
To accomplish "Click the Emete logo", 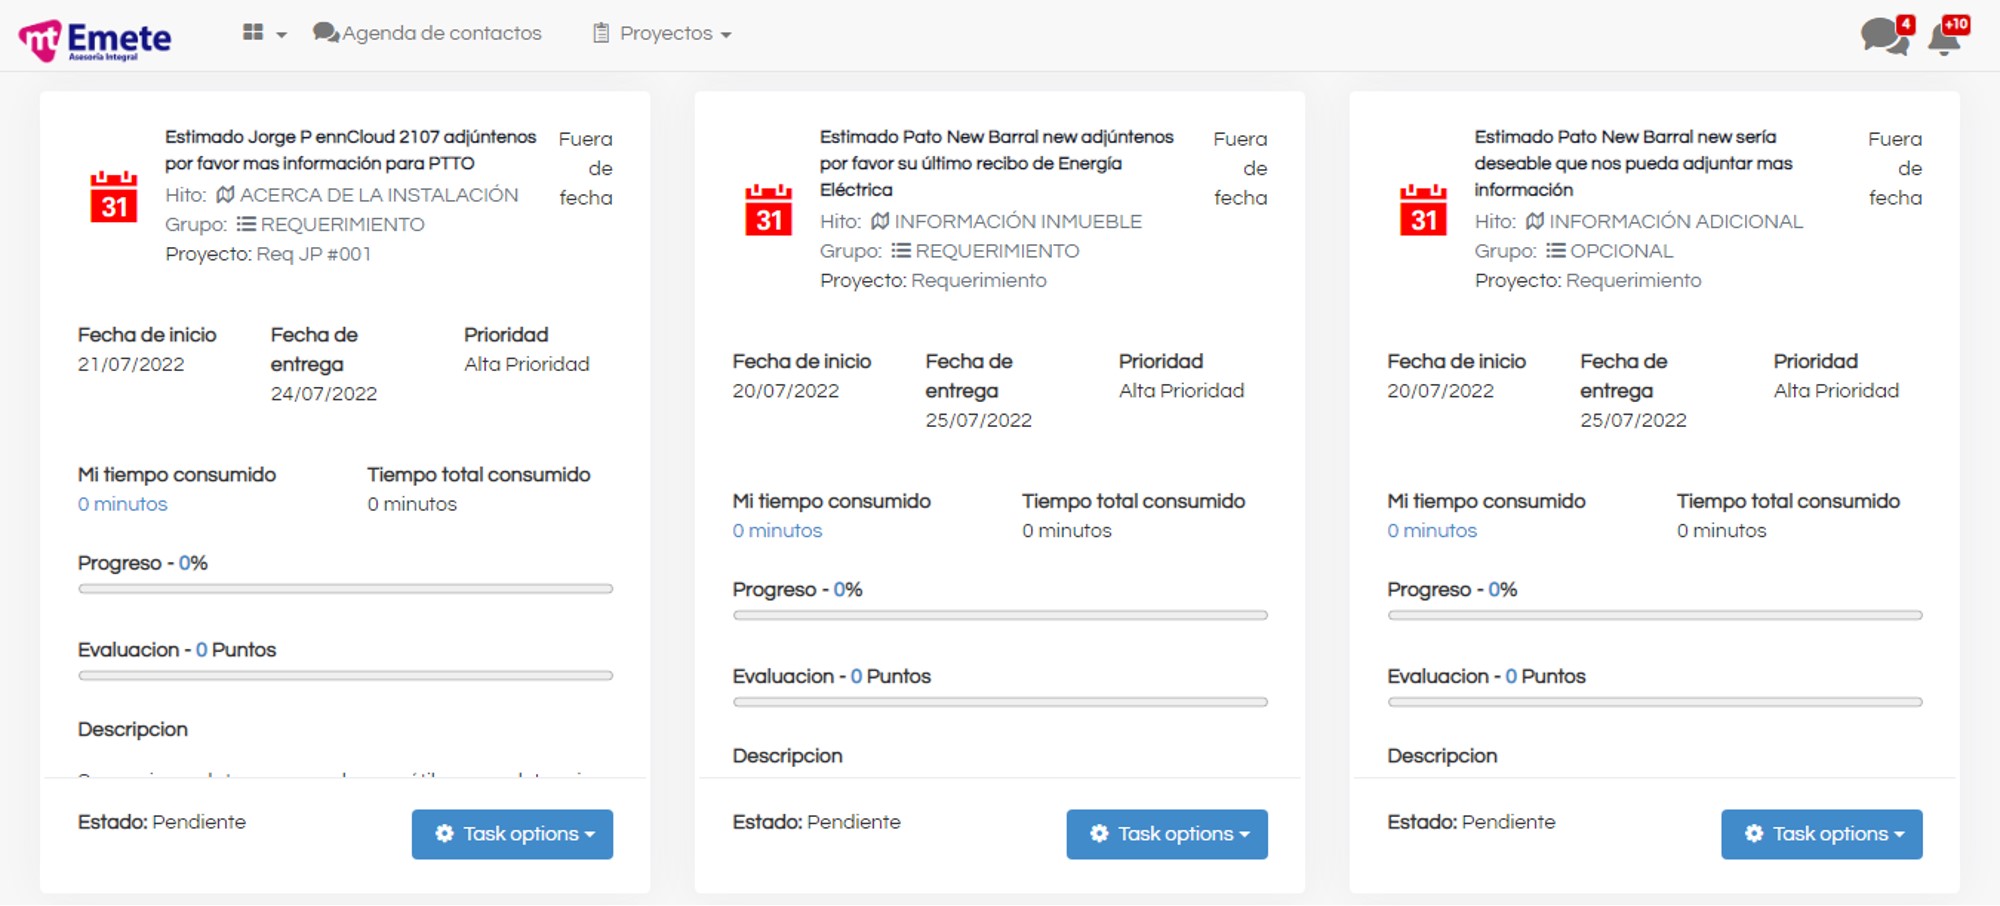I will [95, 40].
